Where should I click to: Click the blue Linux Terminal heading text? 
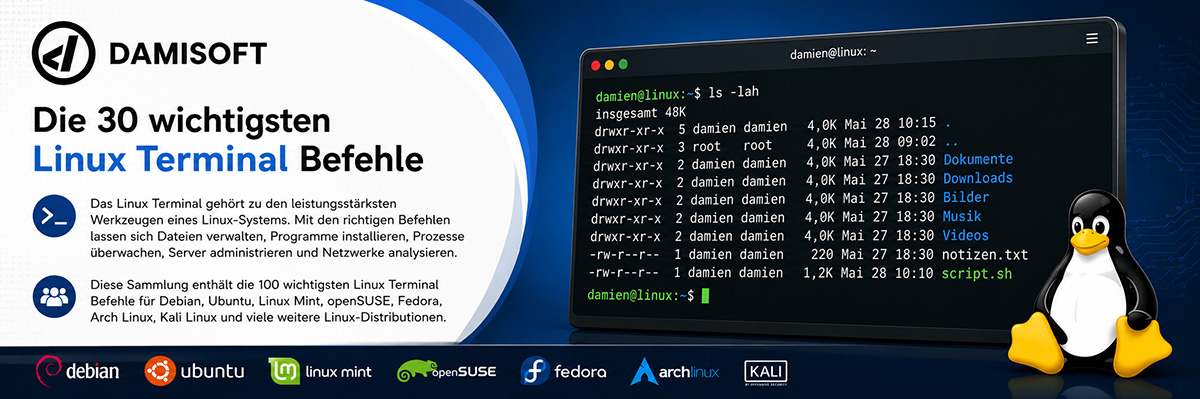click(160, 160)
